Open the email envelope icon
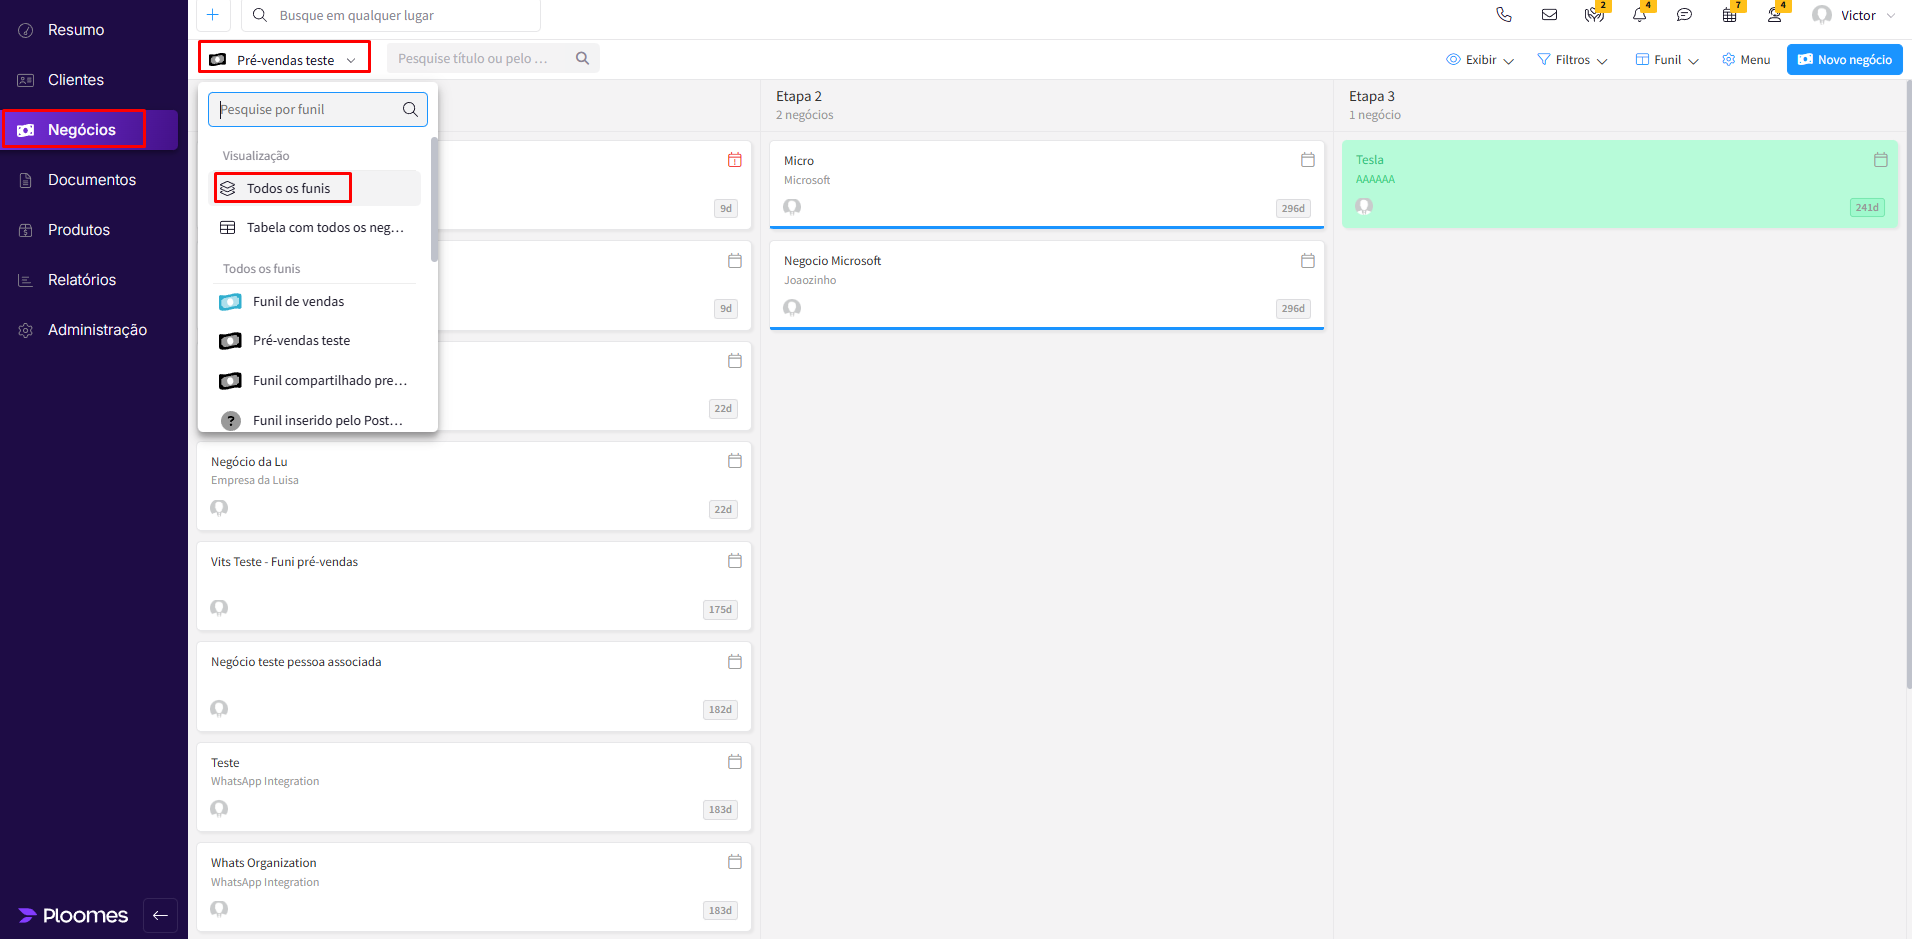The height and width of the screenshot is (939, 1912). (x=1549, y=15)
